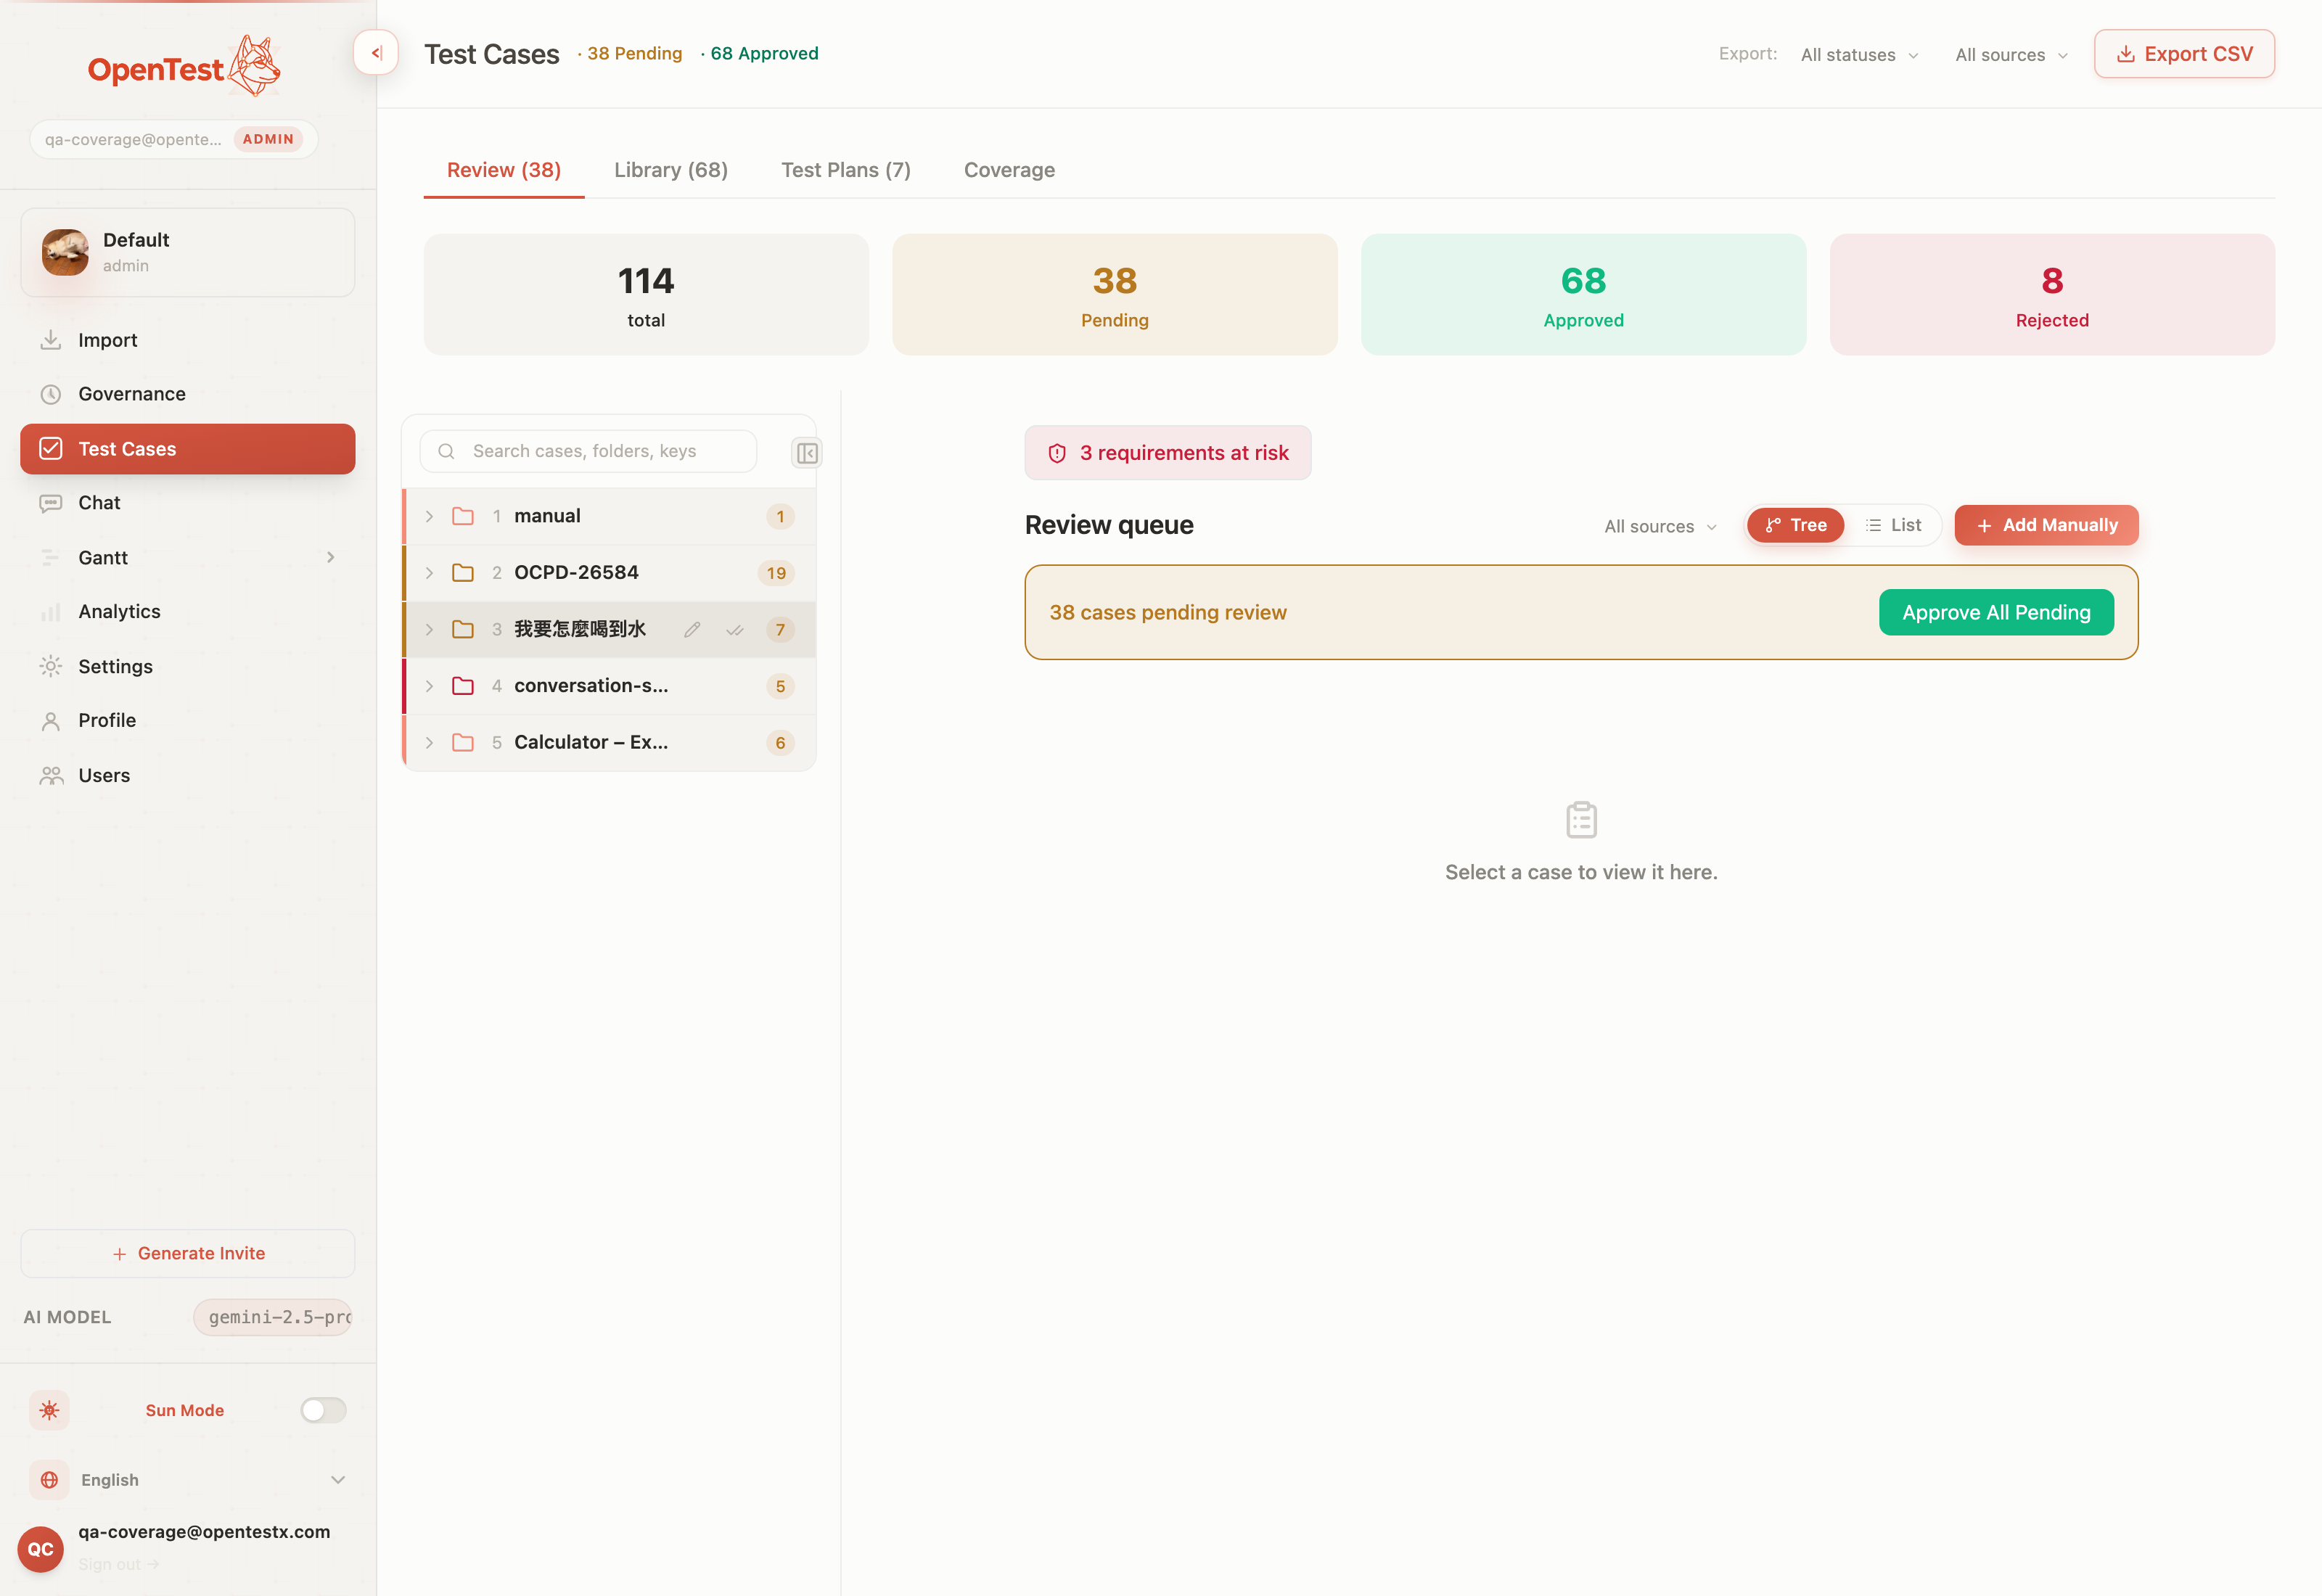Expand the Gantt submenu chevron
This screenshot has width=2322, height=1596.
[330, 557]
